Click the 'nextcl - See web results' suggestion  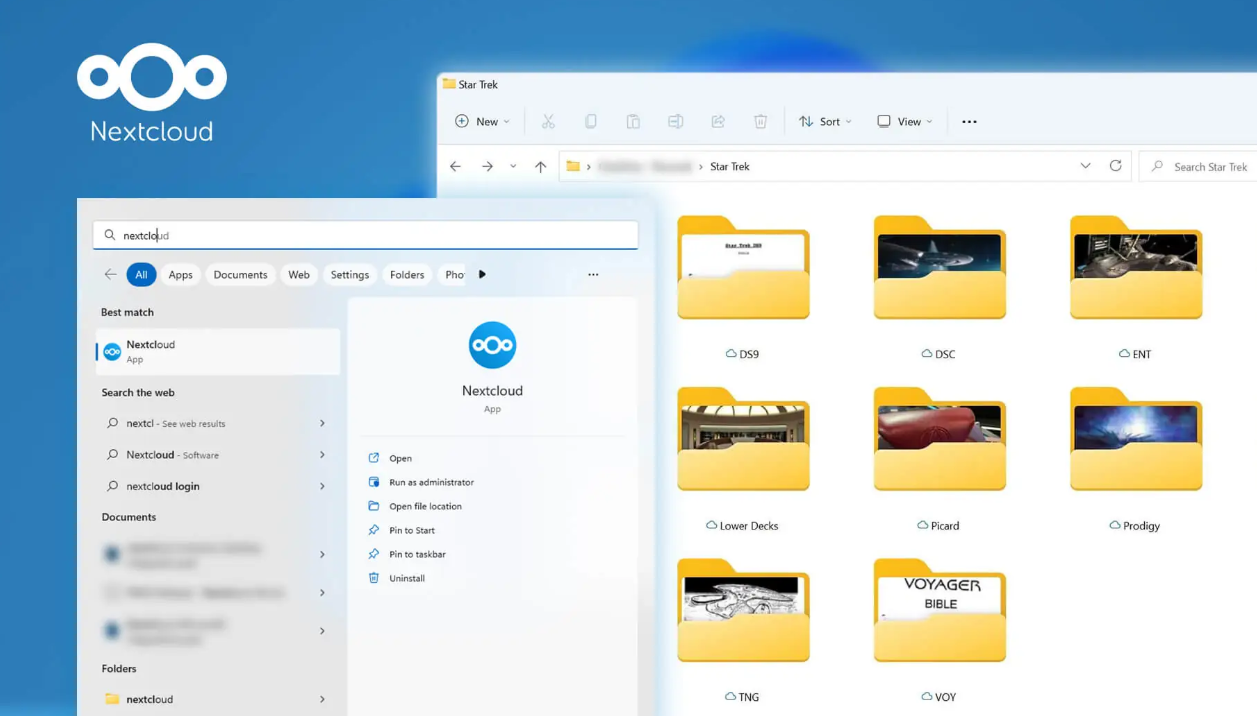[218, 423]
